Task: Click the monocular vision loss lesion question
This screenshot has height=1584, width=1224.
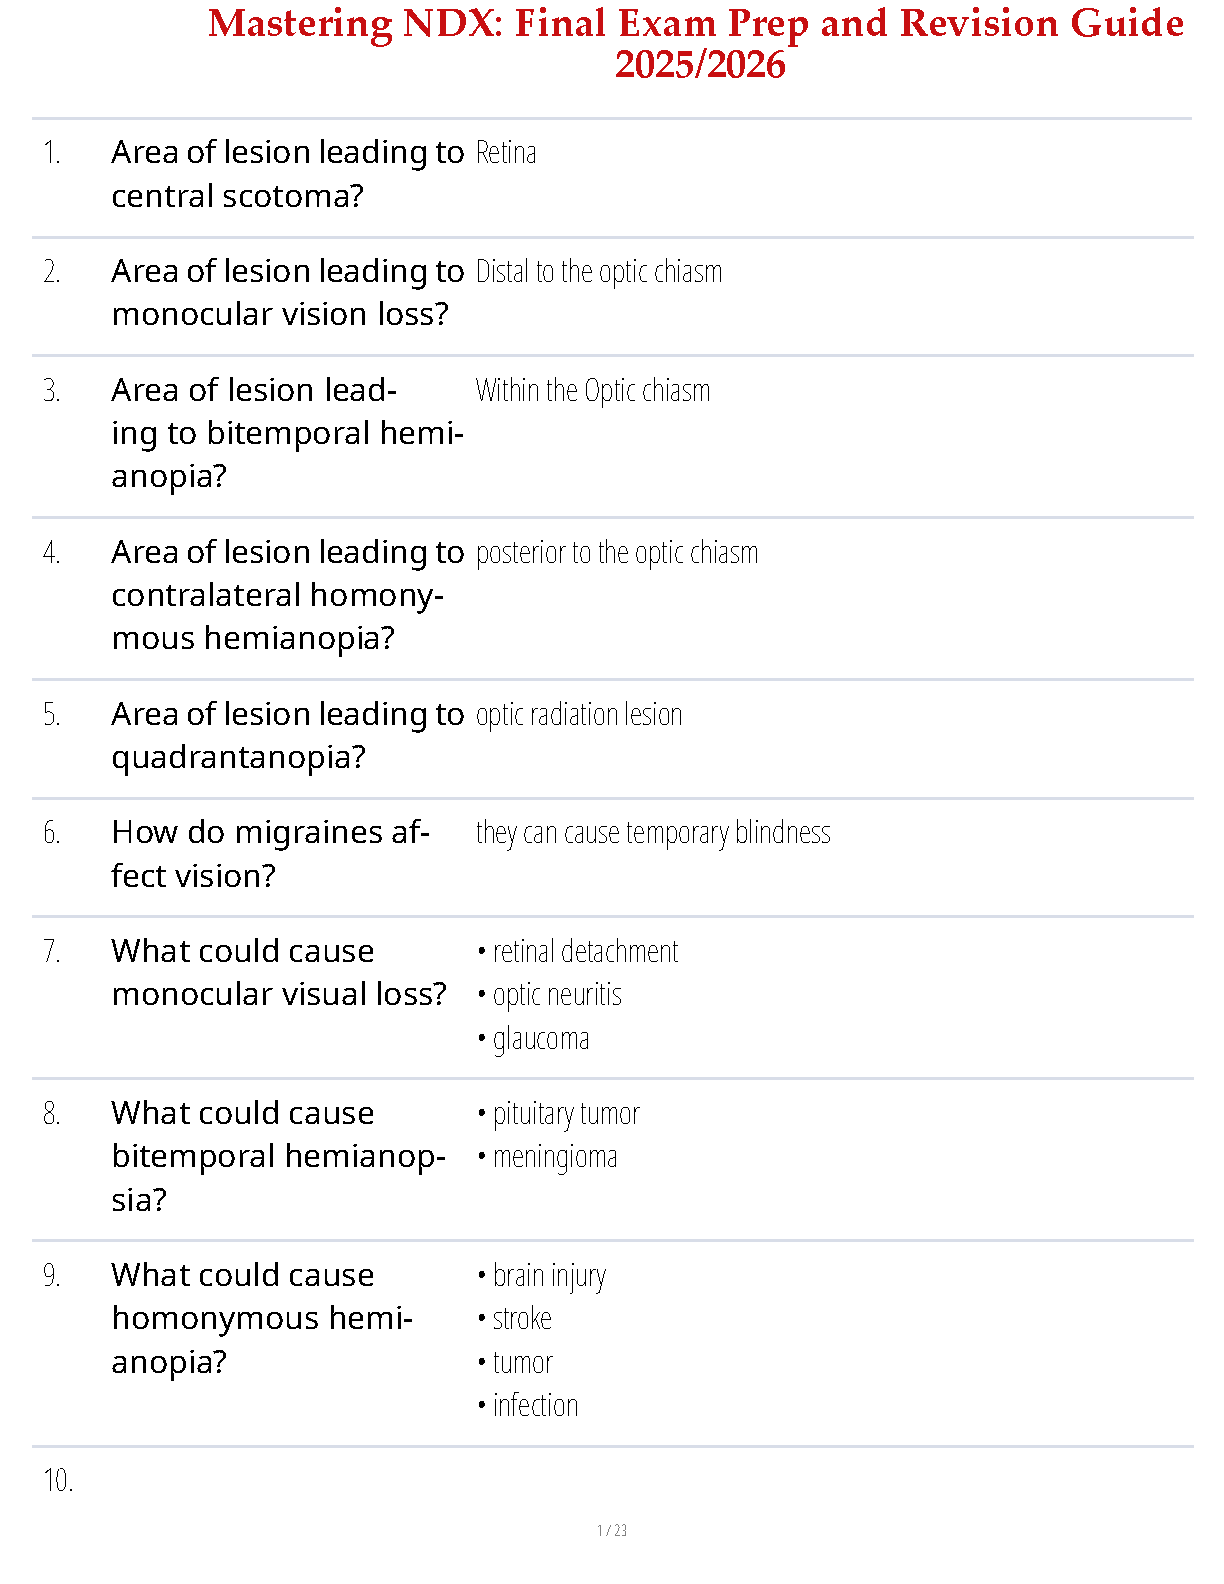Action: coord(287,292)
